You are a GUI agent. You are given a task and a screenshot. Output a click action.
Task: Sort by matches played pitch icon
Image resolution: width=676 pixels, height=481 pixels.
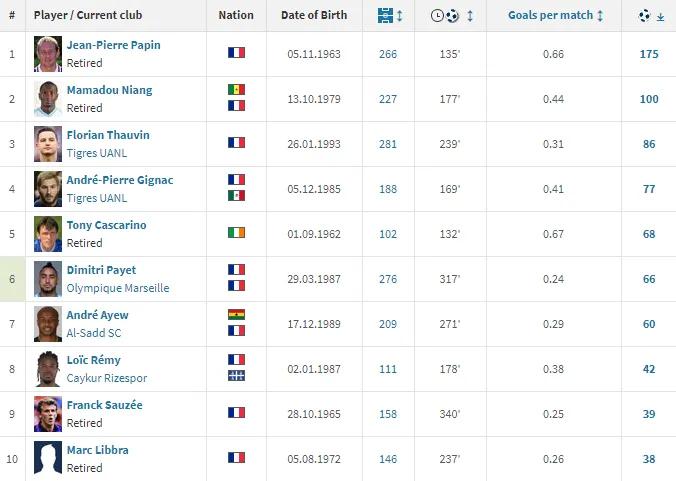pyautogui.click(x=385, y=16)
